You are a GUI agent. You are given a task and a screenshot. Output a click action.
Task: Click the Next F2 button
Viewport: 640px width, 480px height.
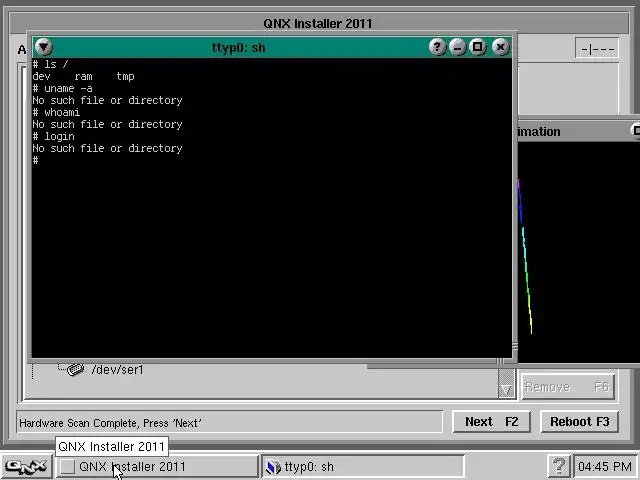click(491, 421)
